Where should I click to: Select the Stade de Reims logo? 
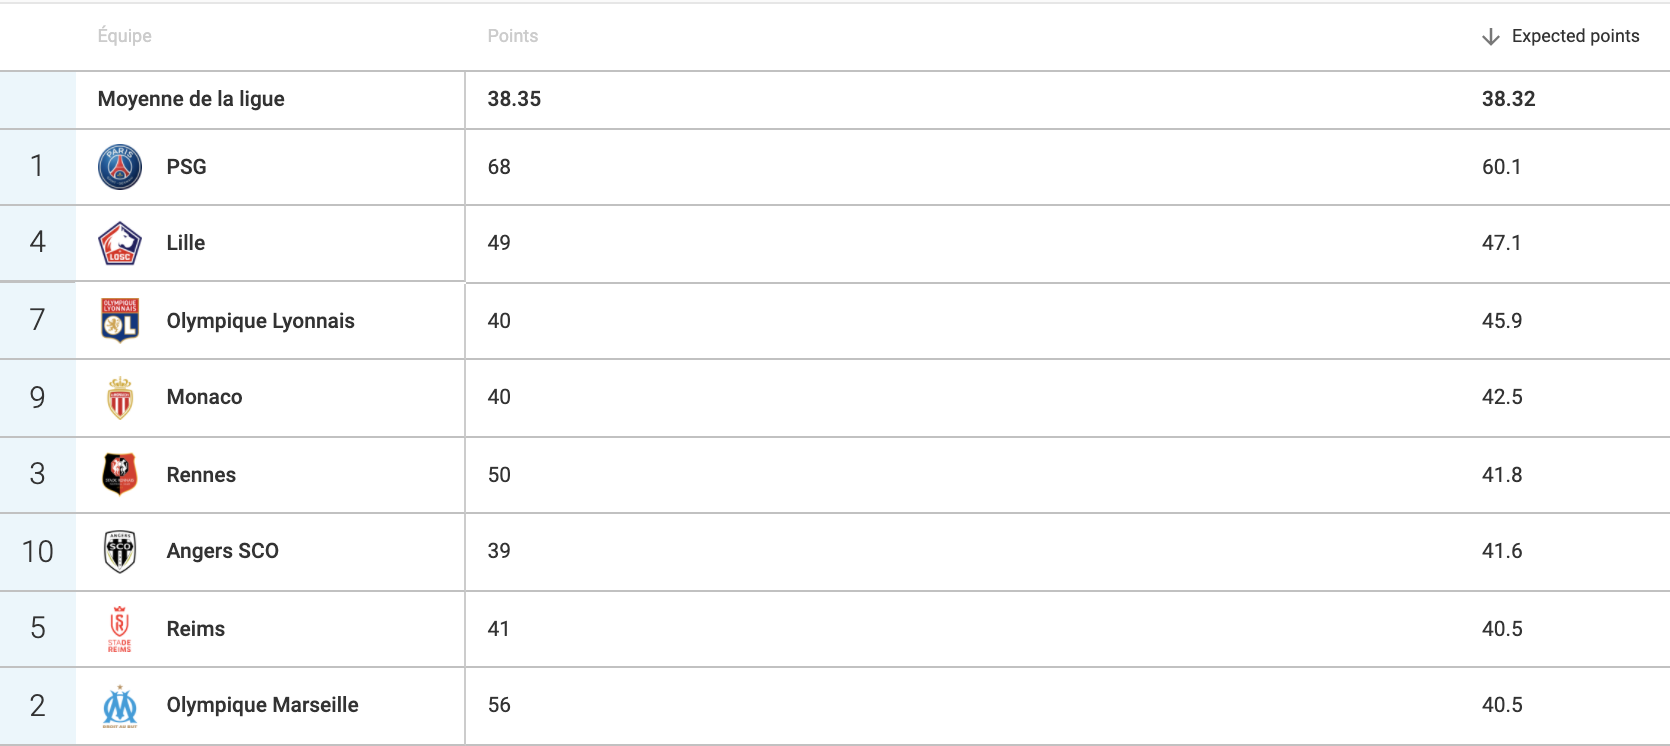[x=120, y=629]
